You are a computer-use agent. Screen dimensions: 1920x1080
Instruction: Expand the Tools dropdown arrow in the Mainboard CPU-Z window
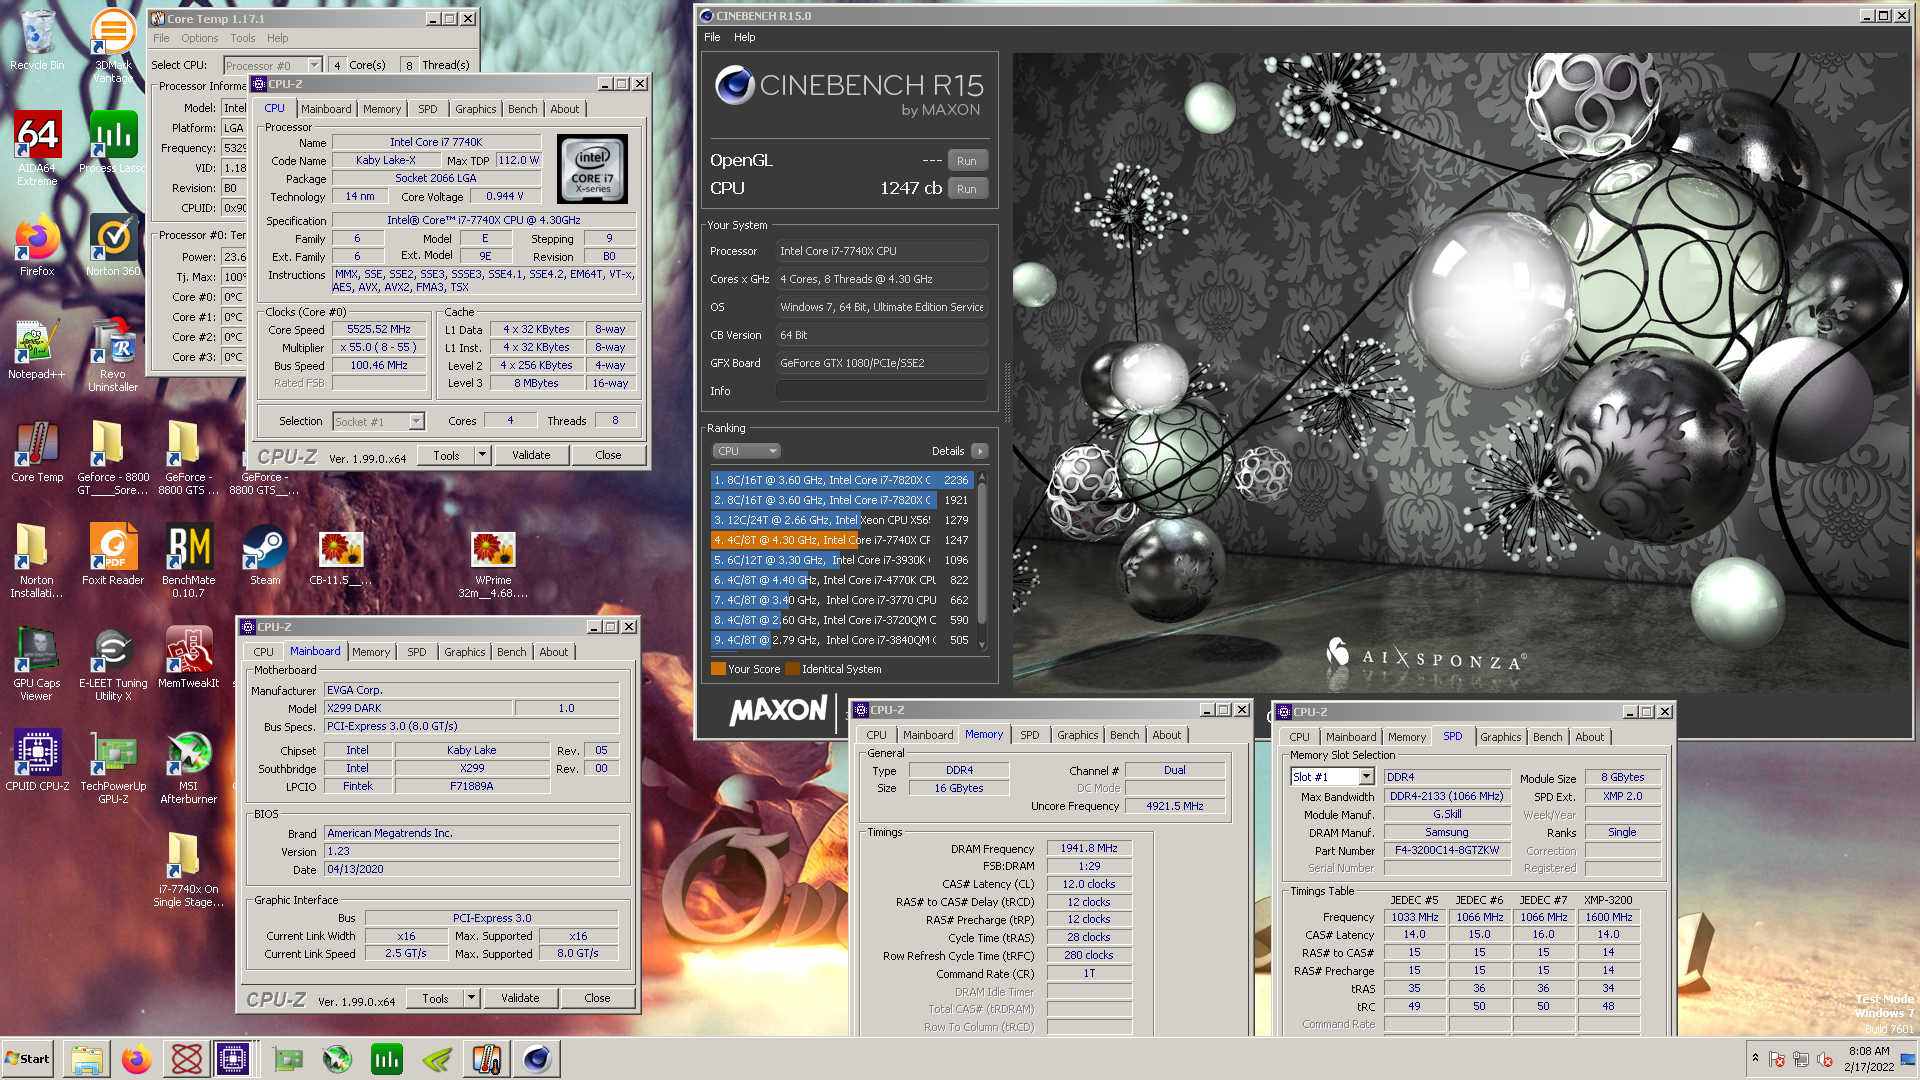tap(471, 998)
